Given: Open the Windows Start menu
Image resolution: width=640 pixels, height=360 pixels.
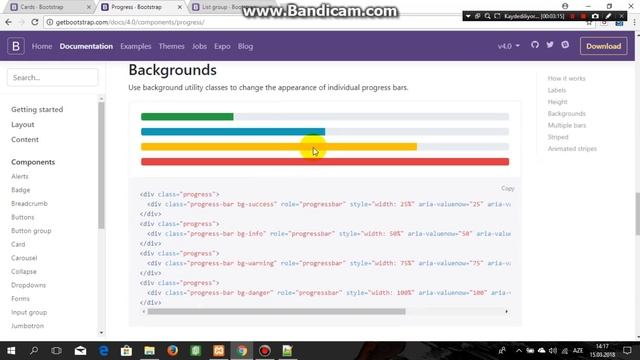Looking at the screenshot, I should 11,351.
